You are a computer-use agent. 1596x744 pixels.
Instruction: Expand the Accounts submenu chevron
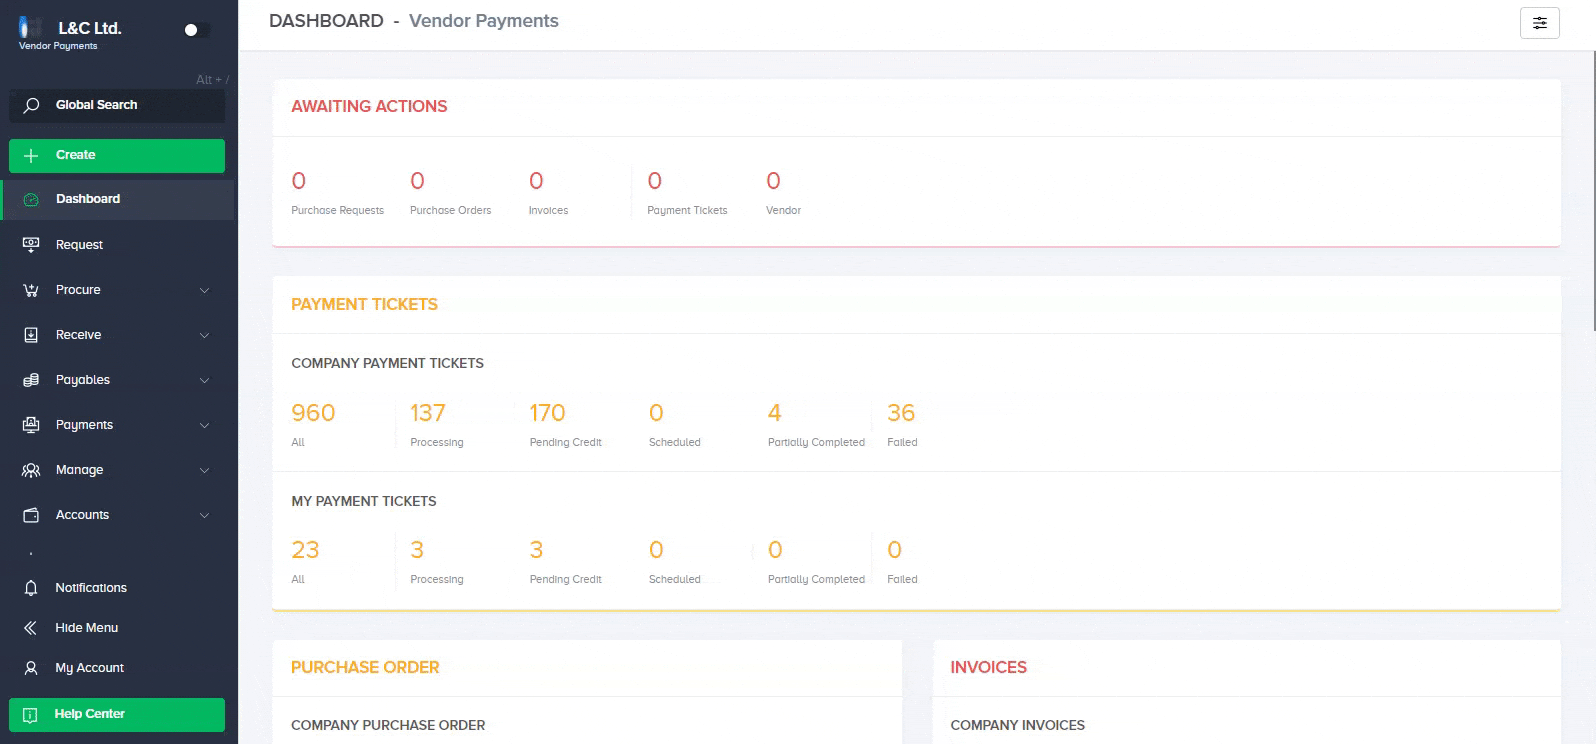coord(204,515)
